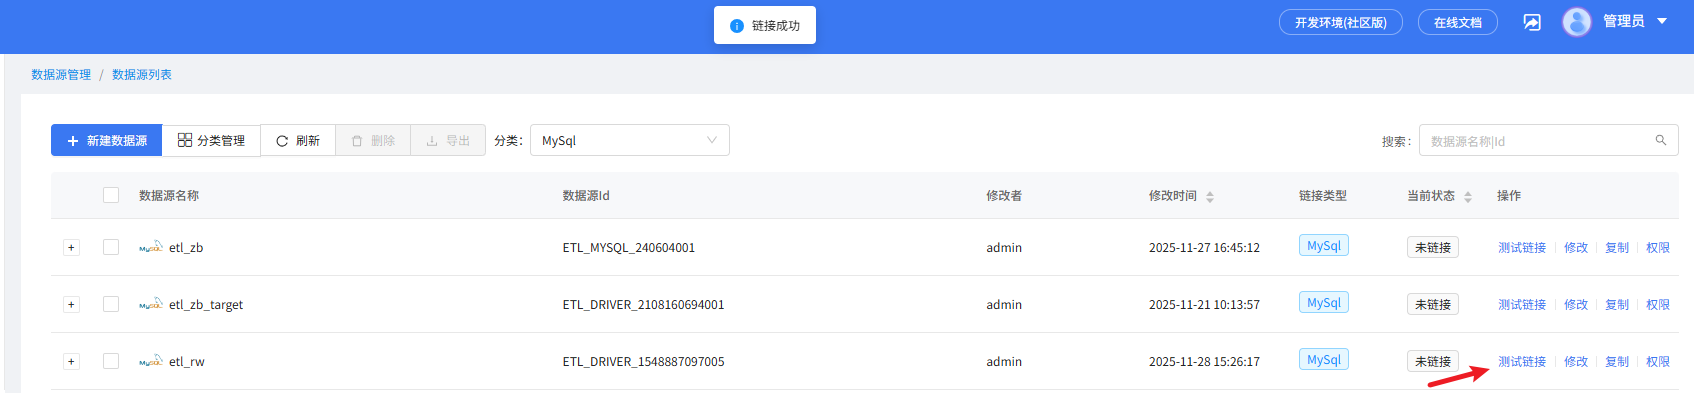Select ETL_DRIVER_2108160694001 id cell

pos(644,305)
